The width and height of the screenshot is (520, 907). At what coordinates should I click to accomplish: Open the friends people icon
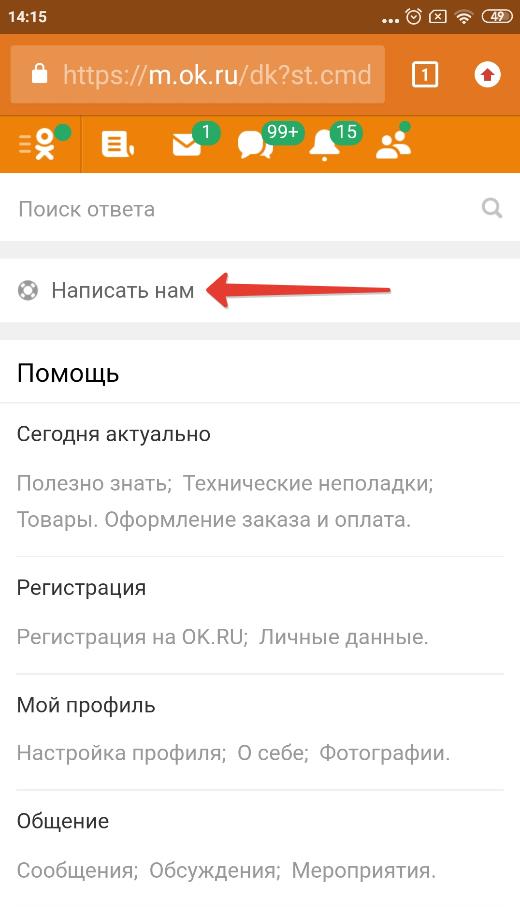(x=393, y=144)
